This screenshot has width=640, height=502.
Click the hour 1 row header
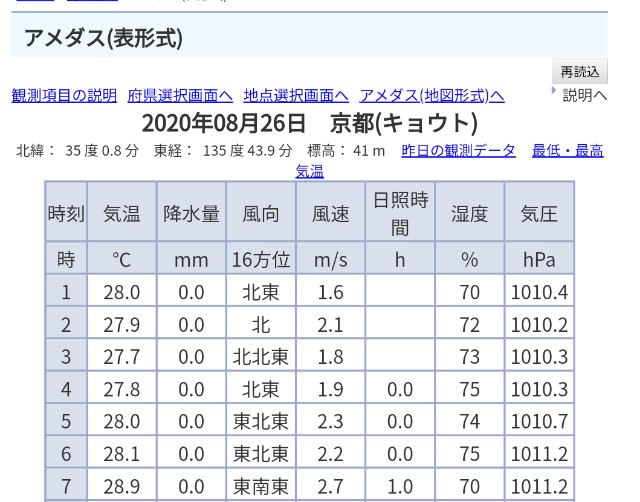tap(66, 291)
